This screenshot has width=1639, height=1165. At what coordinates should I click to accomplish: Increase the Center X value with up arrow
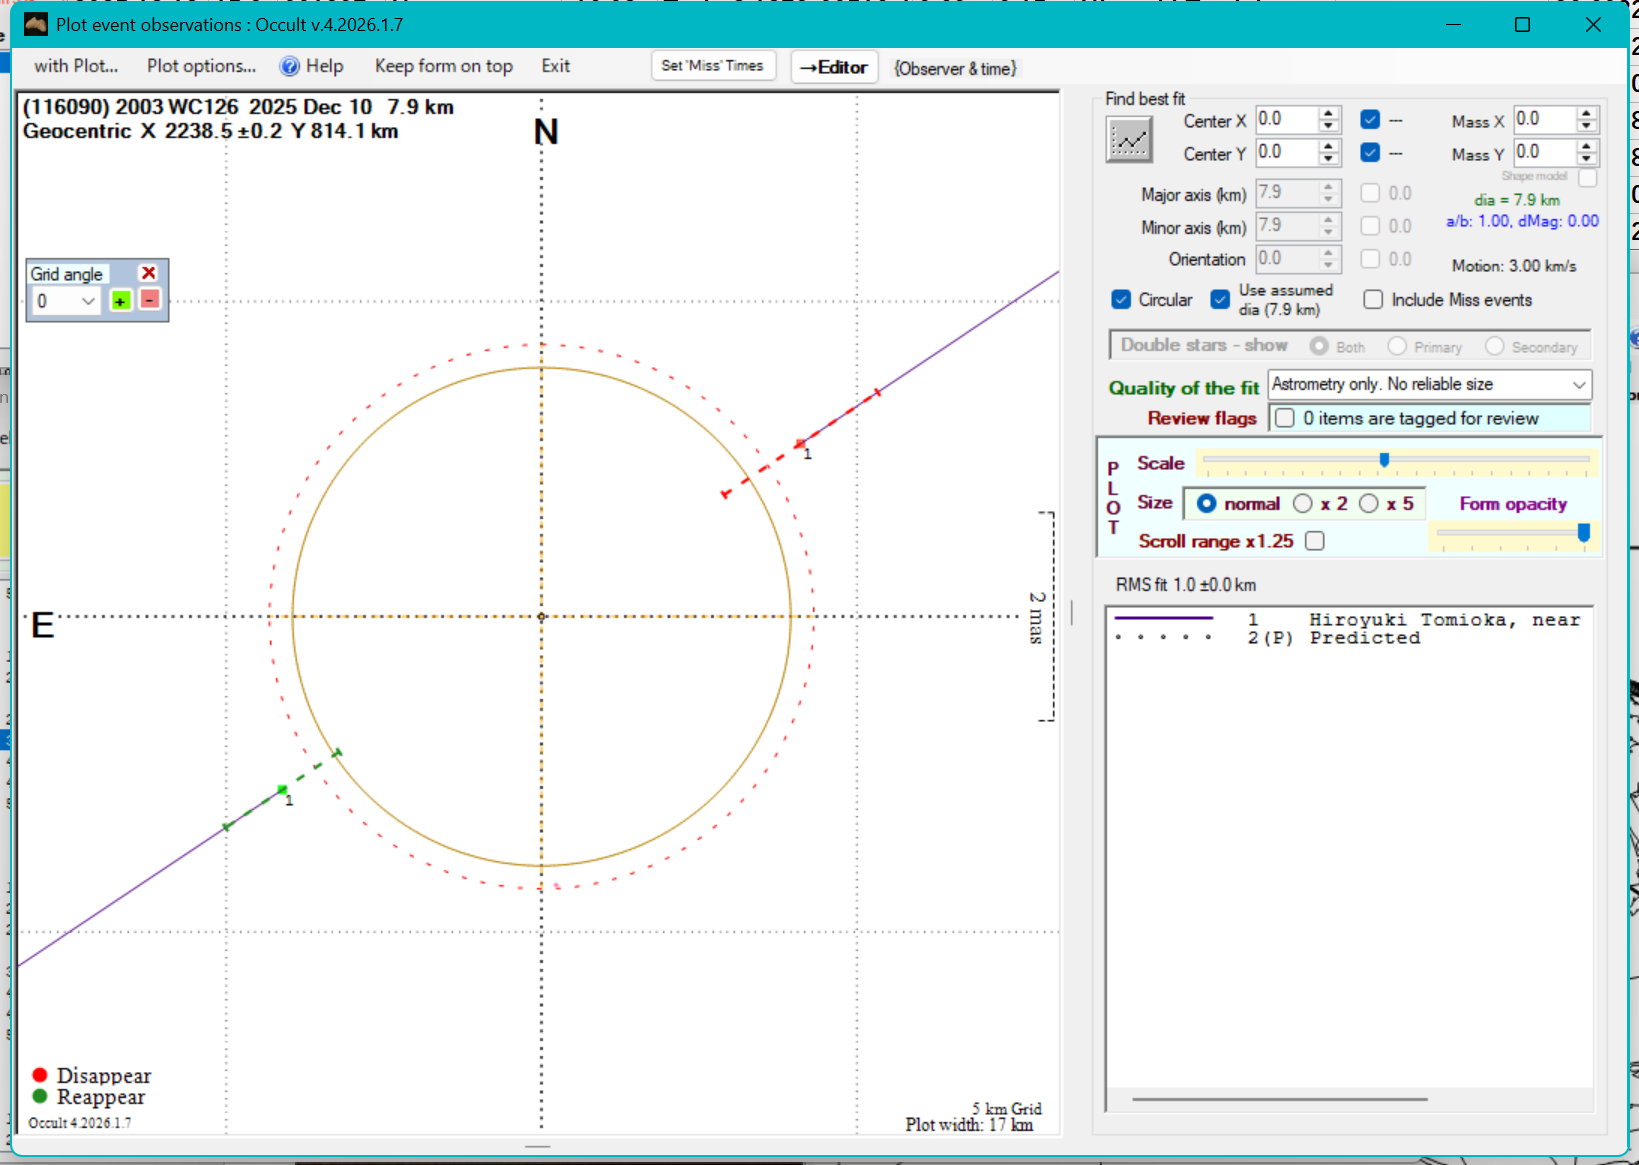click(x=1328, y=113)
